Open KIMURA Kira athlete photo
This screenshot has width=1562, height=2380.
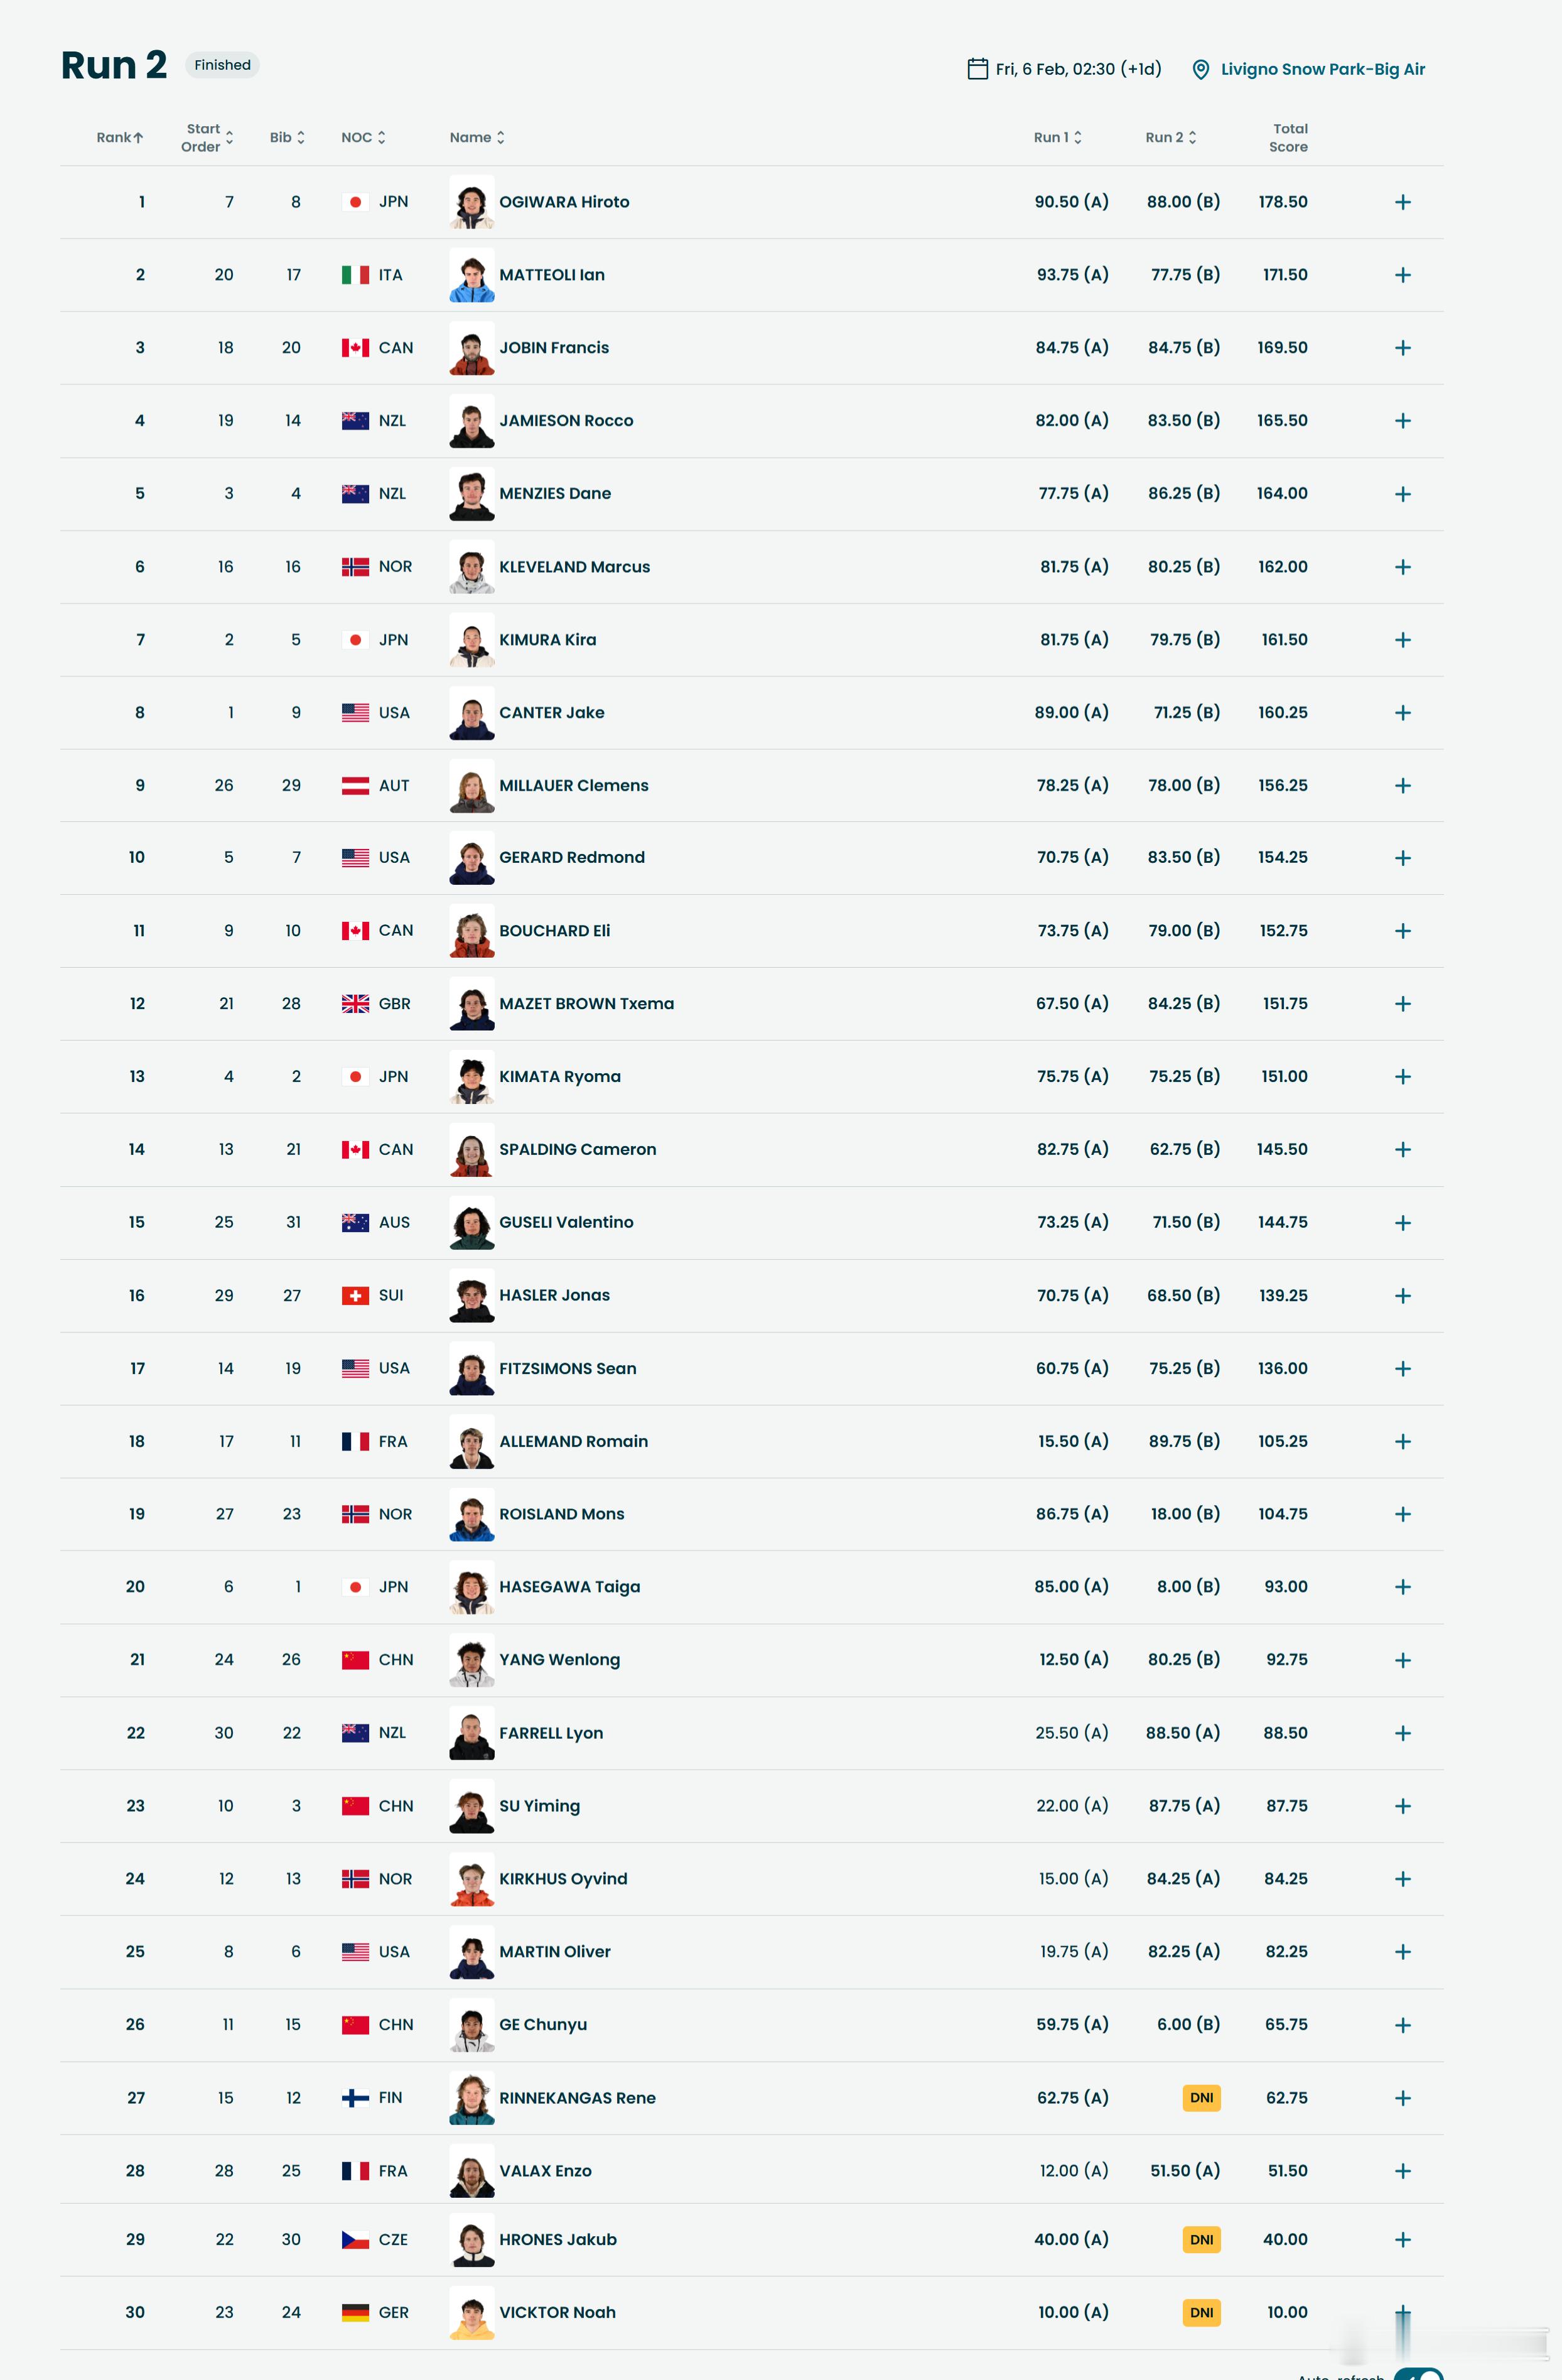coord(472,640)
